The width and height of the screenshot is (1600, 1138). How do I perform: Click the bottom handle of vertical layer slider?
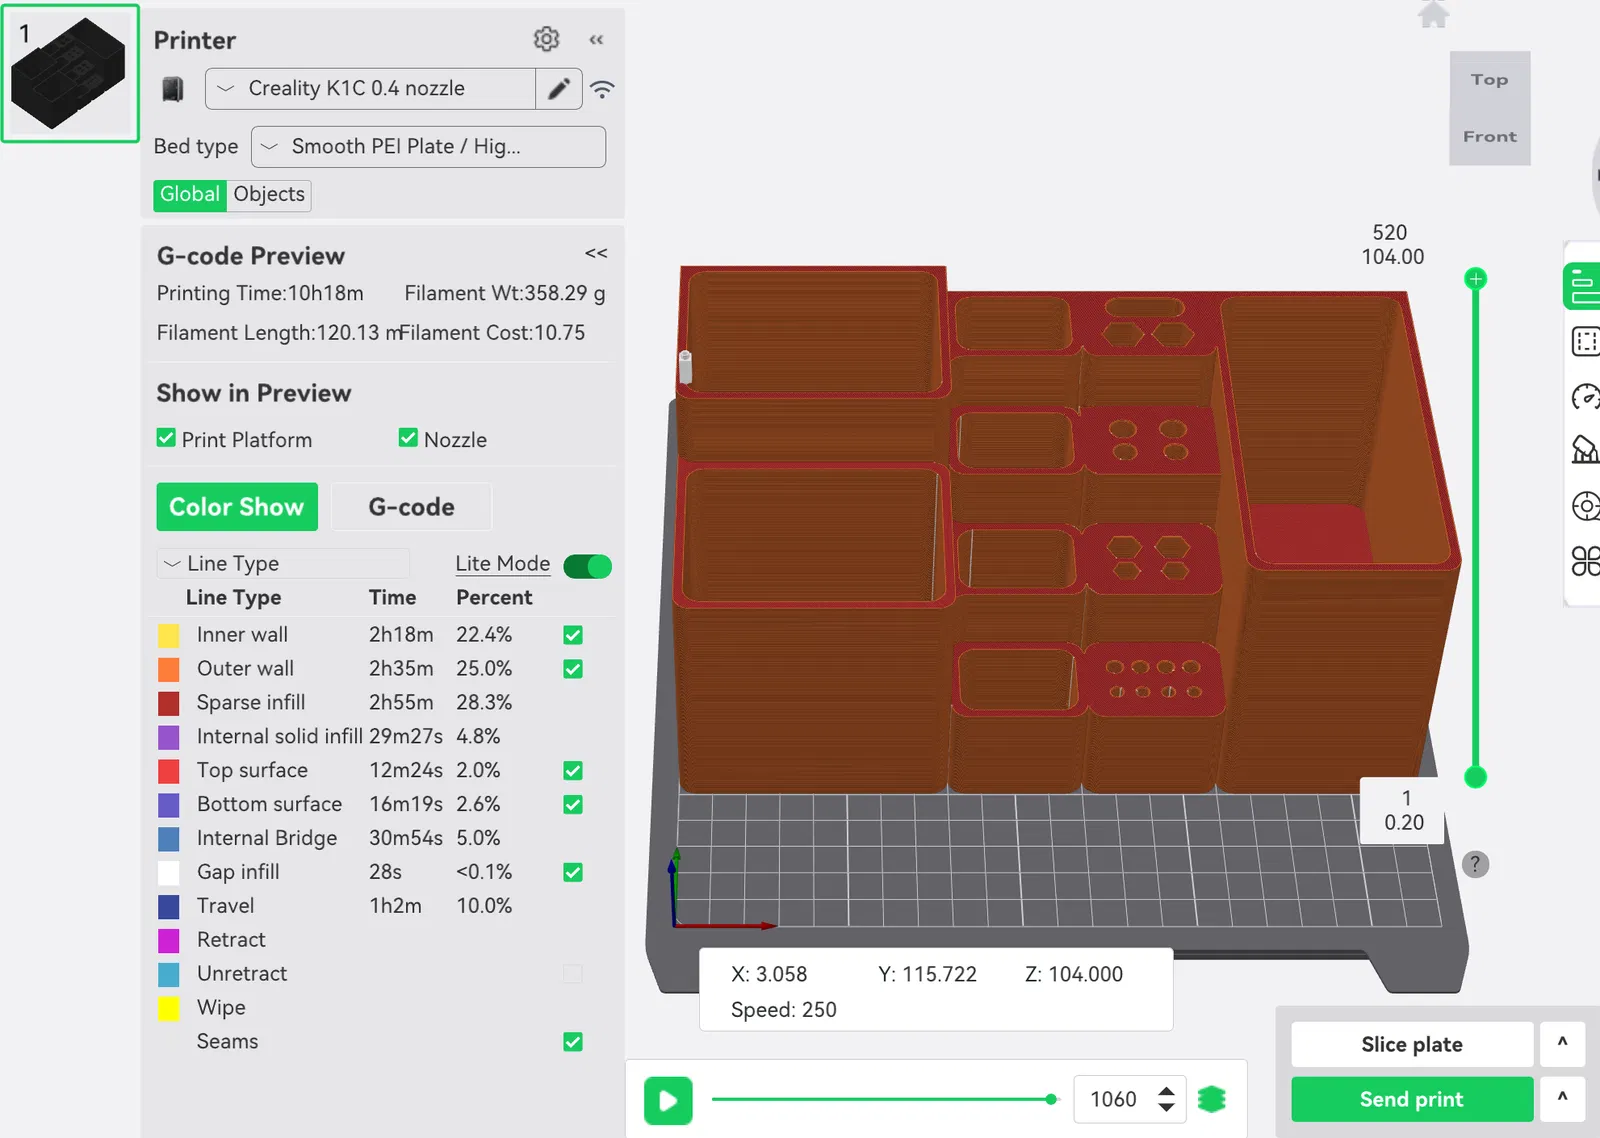[1475, 777]
